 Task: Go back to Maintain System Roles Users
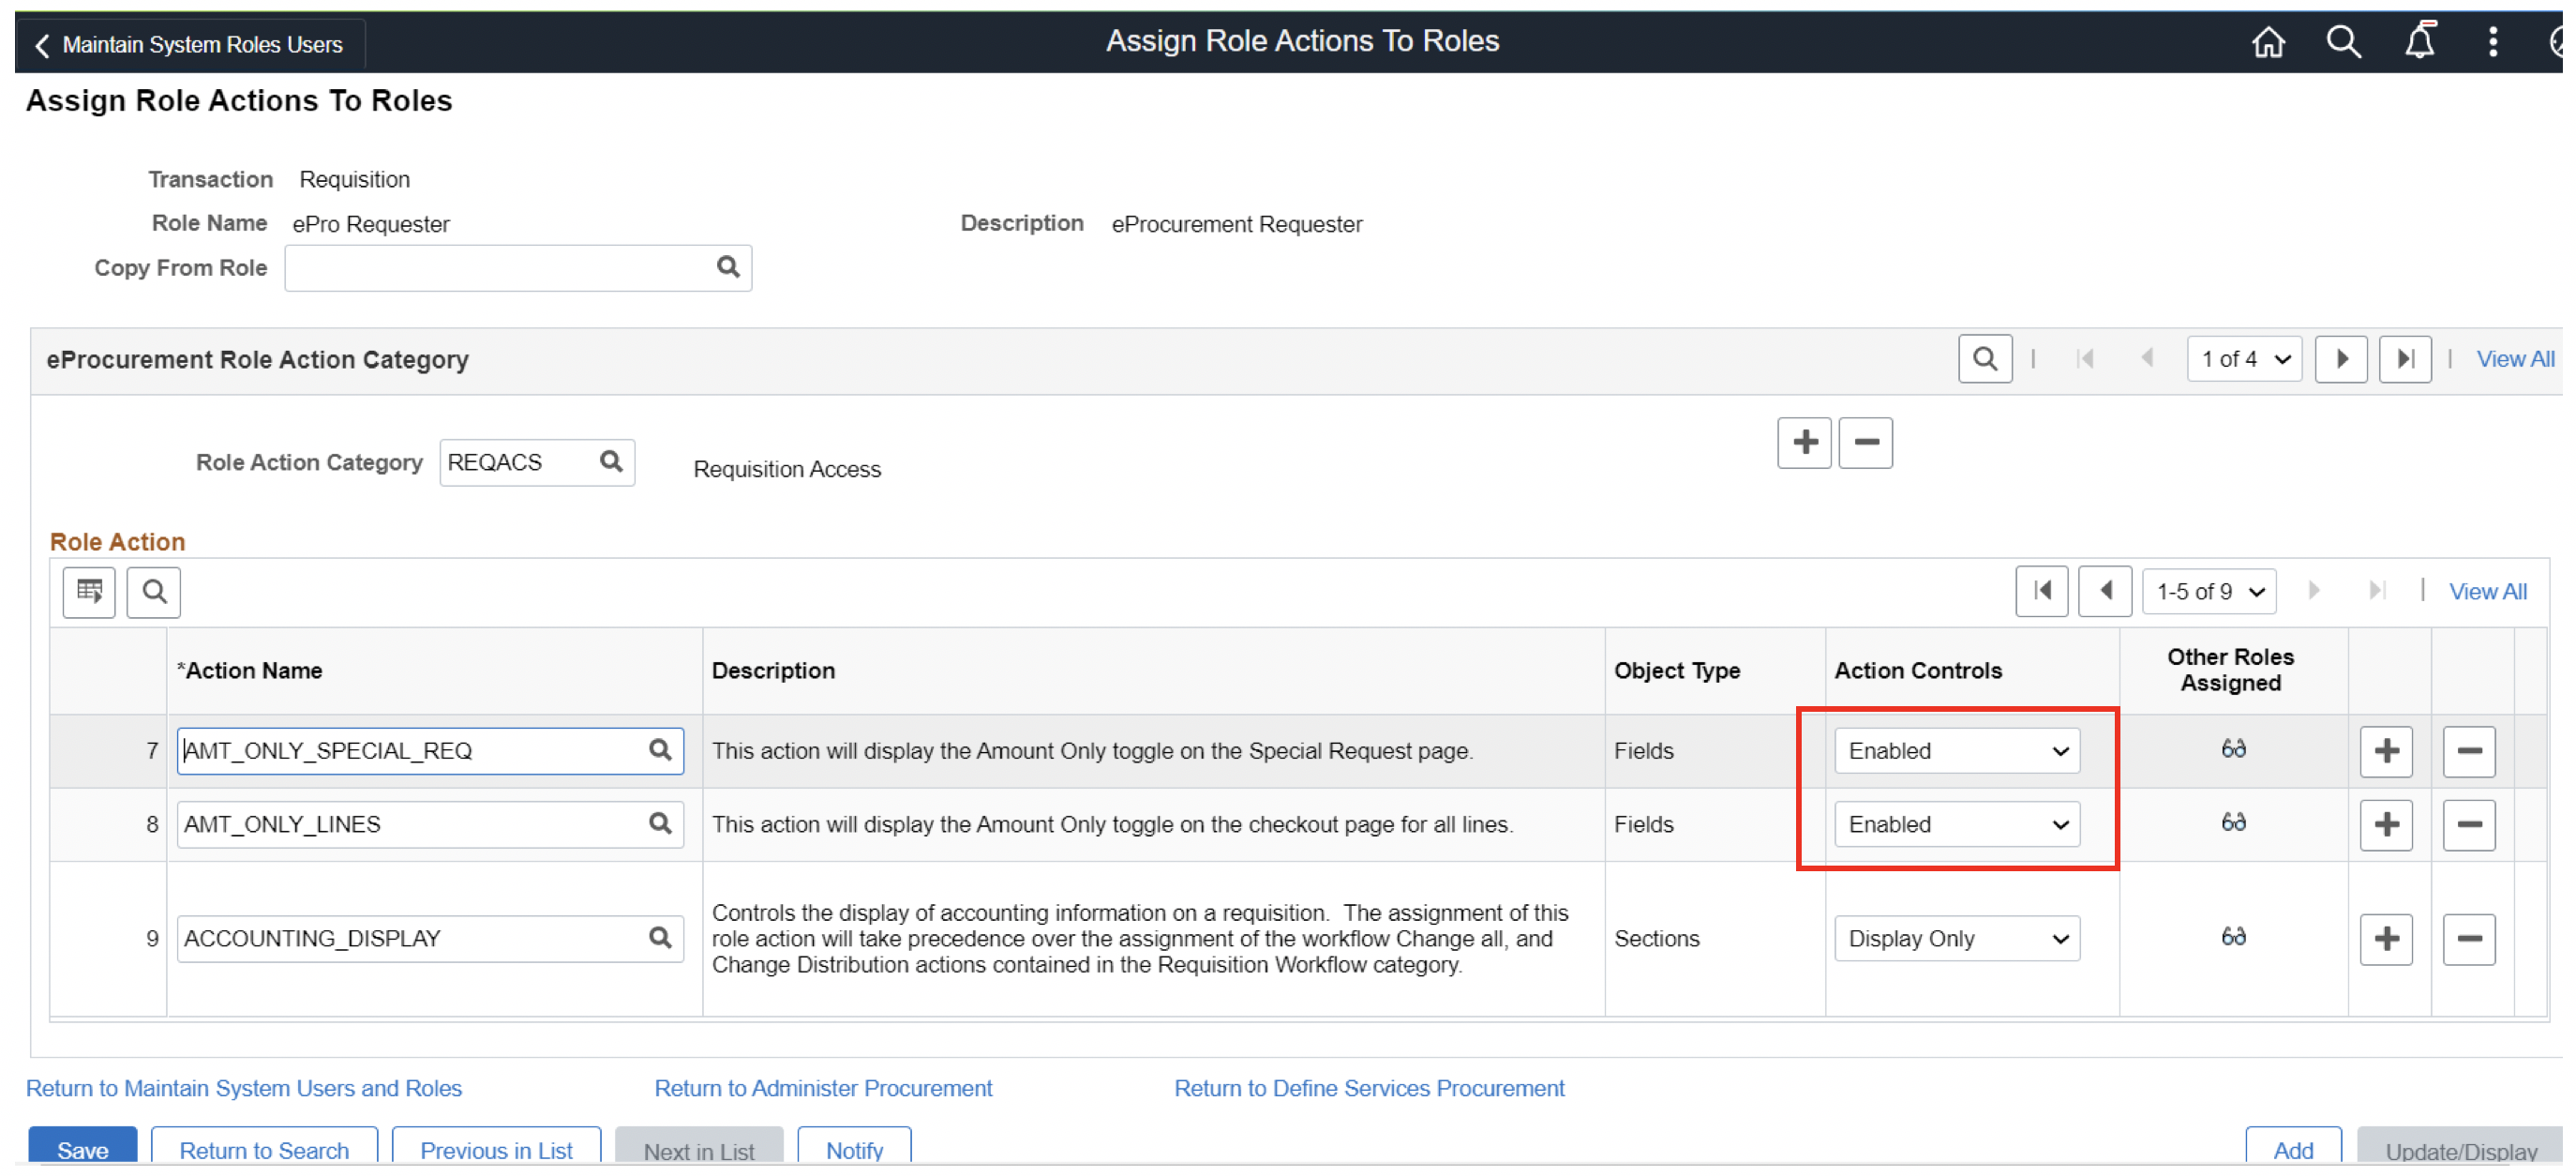[x=190, y=45]
